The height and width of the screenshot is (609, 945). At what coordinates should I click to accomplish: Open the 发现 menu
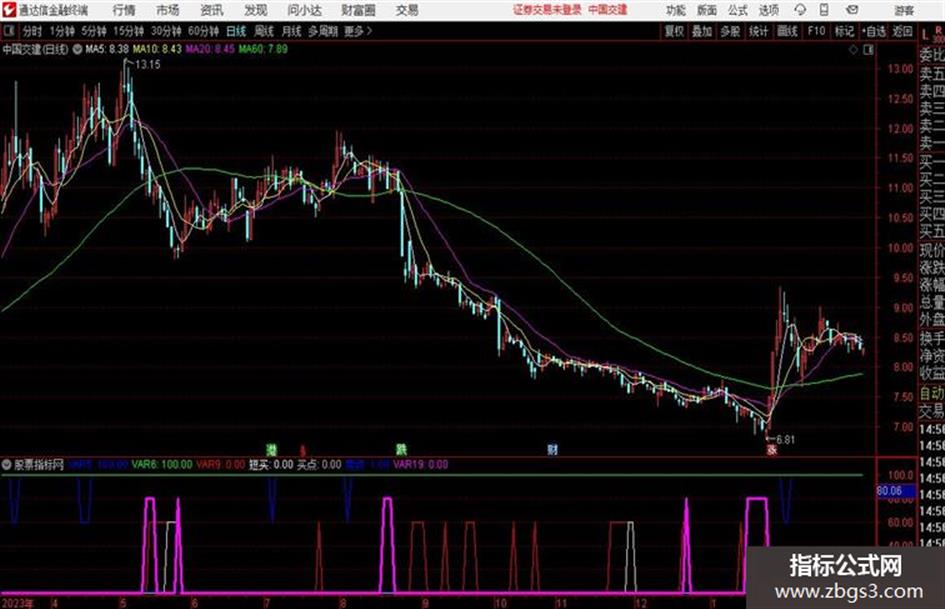tap(256, 10)
